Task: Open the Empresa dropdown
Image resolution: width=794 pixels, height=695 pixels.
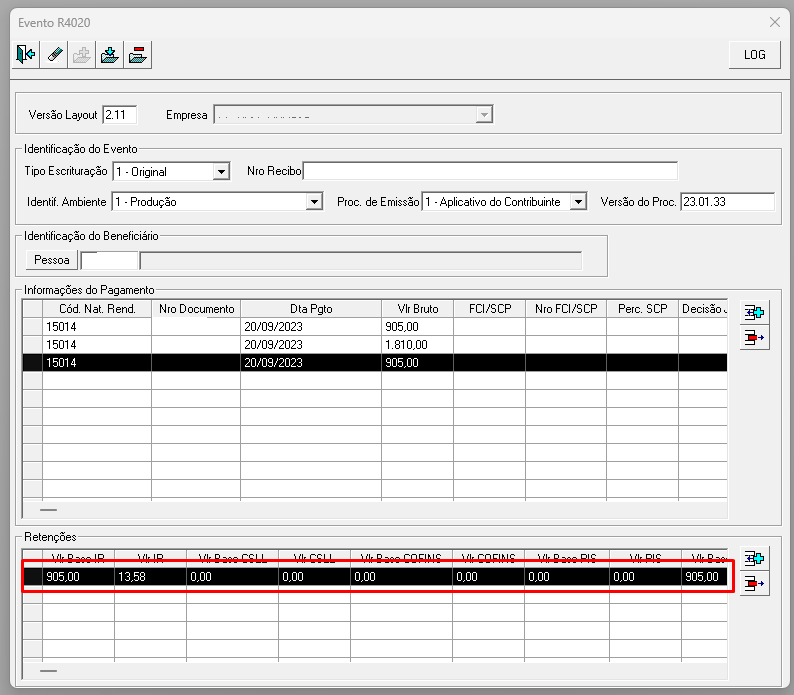Action: tap(484, 115)
